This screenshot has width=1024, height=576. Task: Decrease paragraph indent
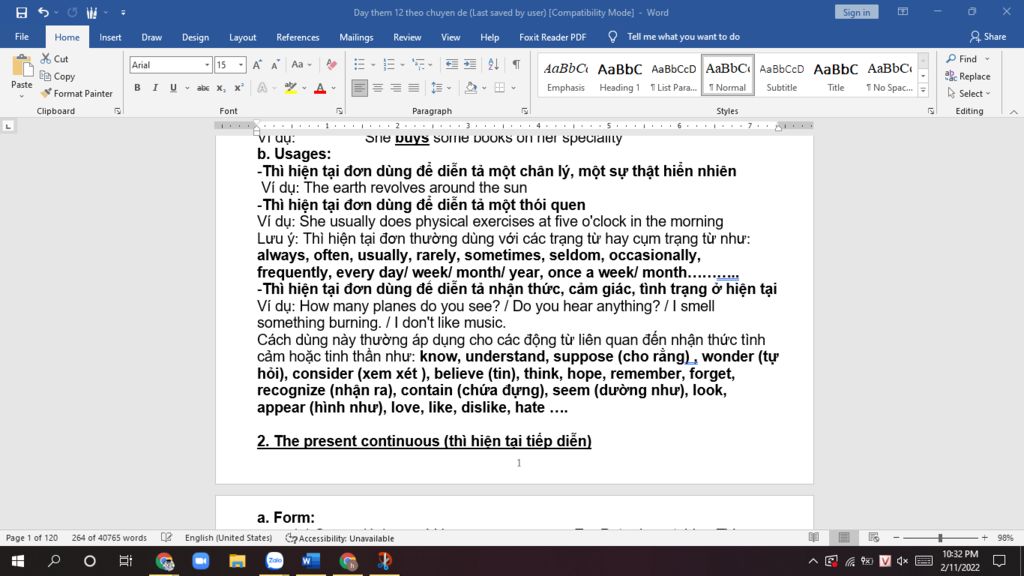(451, 65)
